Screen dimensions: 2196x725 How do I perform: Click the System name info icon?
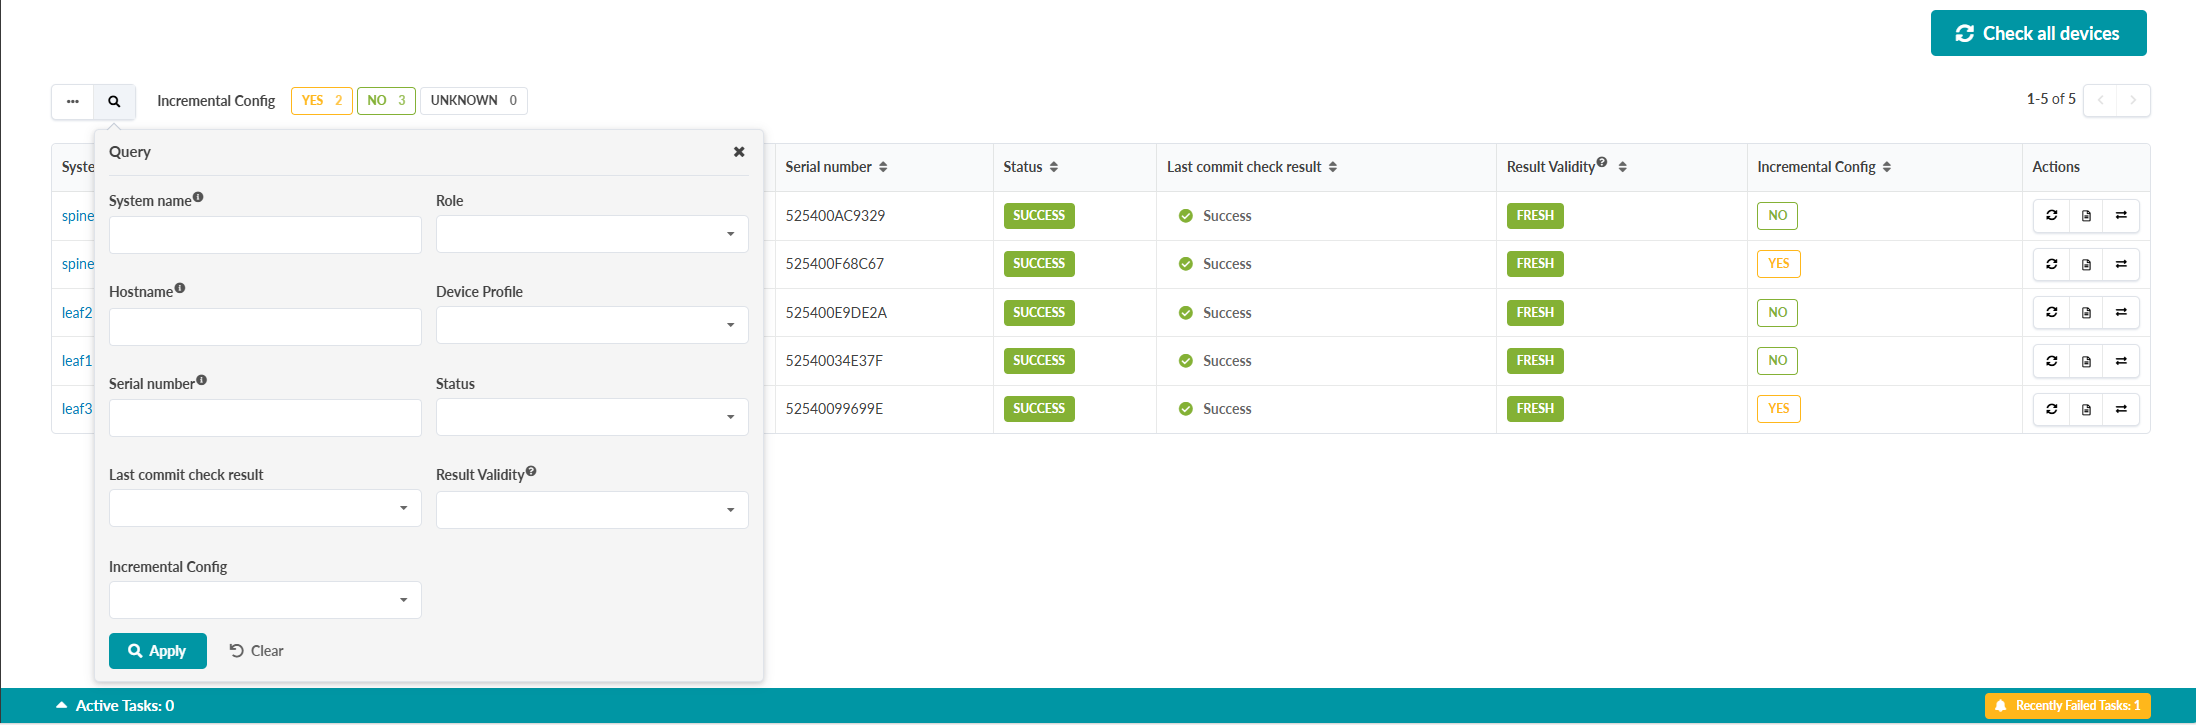(x=198, y=197)
